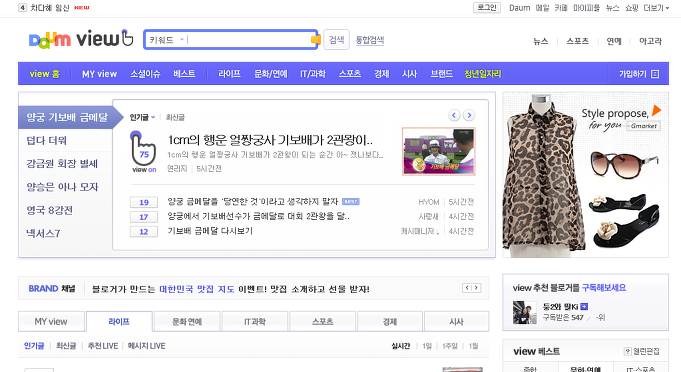Open the 문화/연예 item in the purple navigation bar
681x372 pixels.
271,74
